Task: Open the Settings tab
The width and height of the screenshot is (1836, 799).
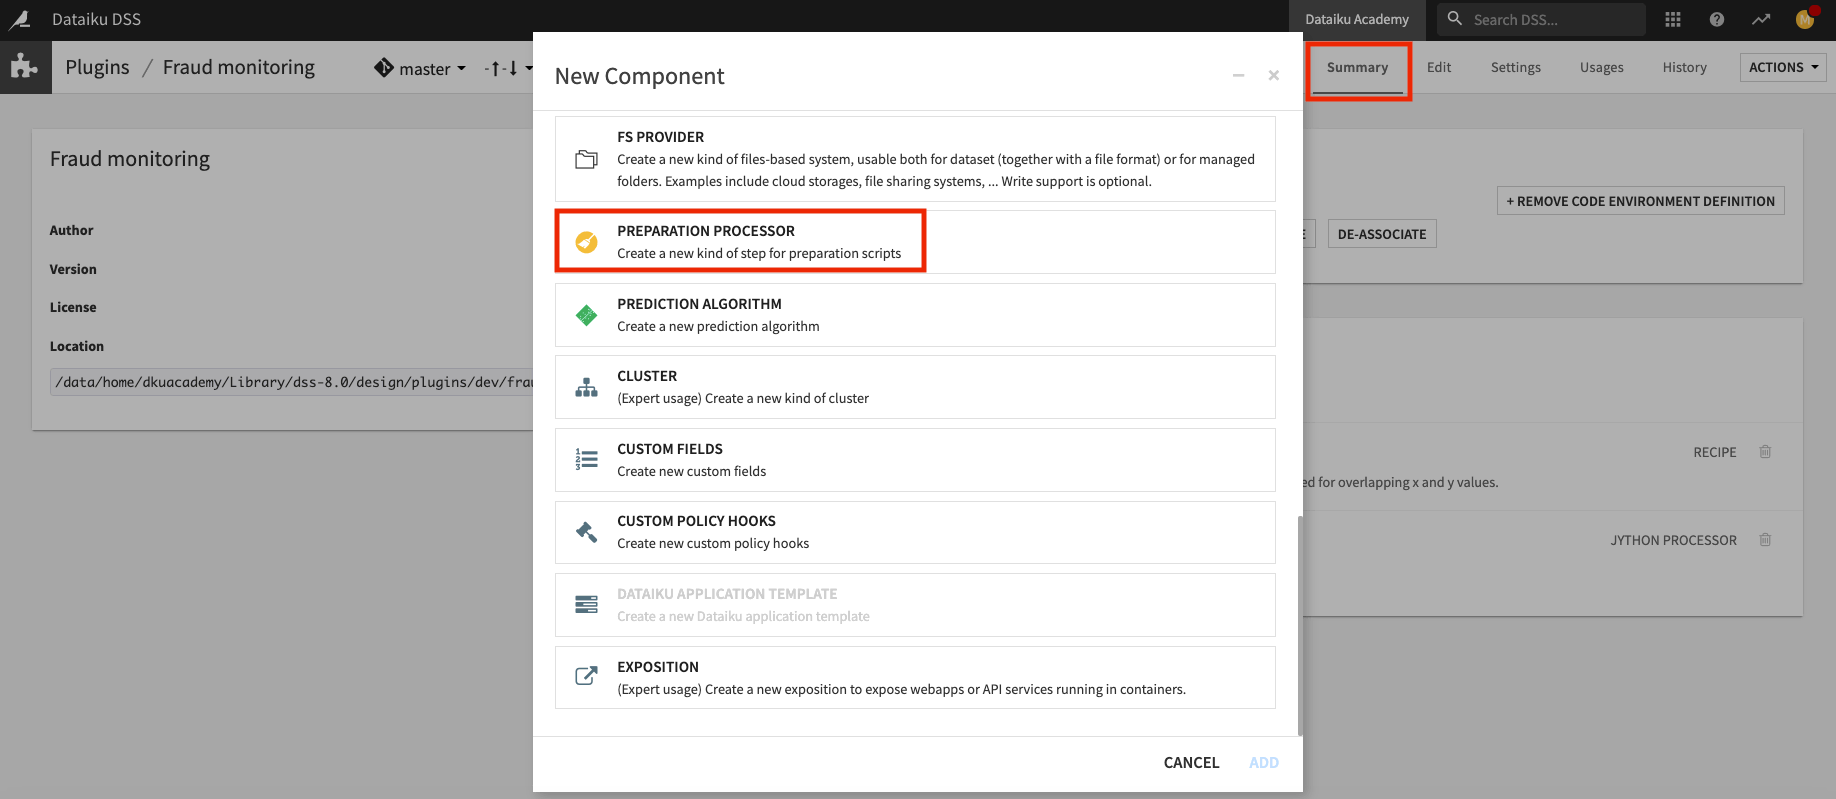Action: click(x=1515, y=67)
